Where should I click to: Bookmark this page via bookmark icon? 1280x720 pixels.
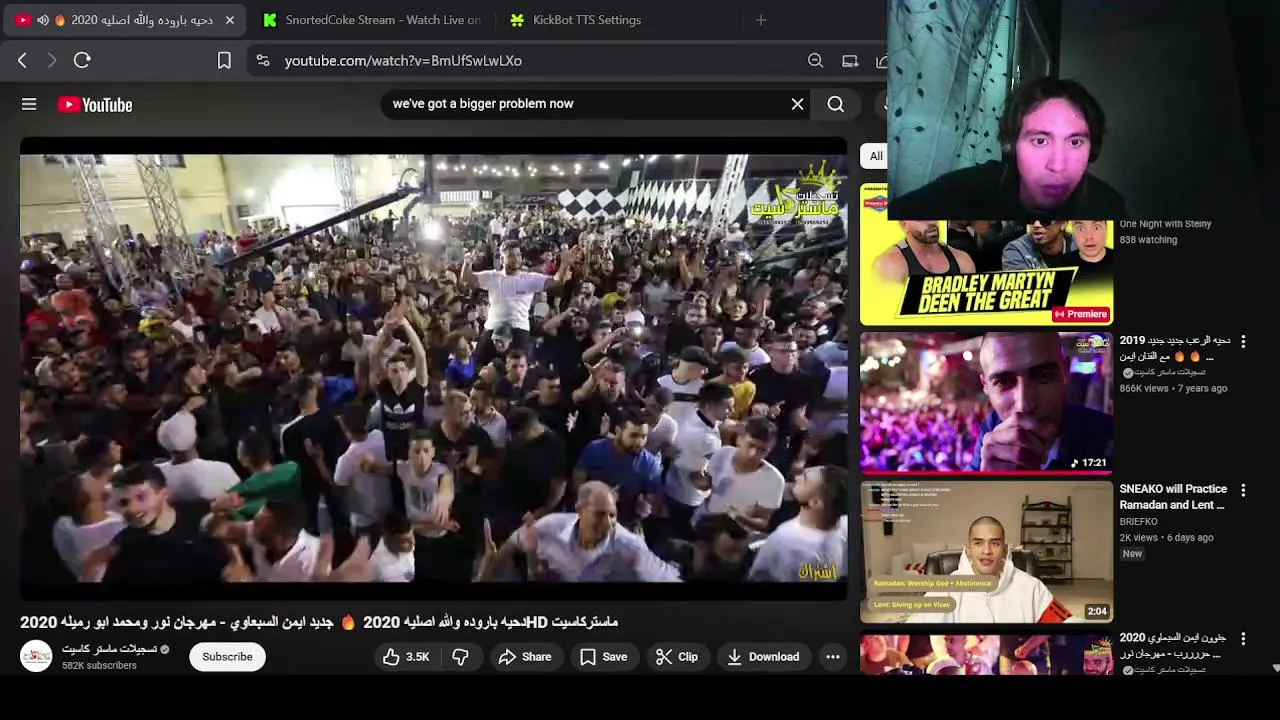tap(224, 60)
